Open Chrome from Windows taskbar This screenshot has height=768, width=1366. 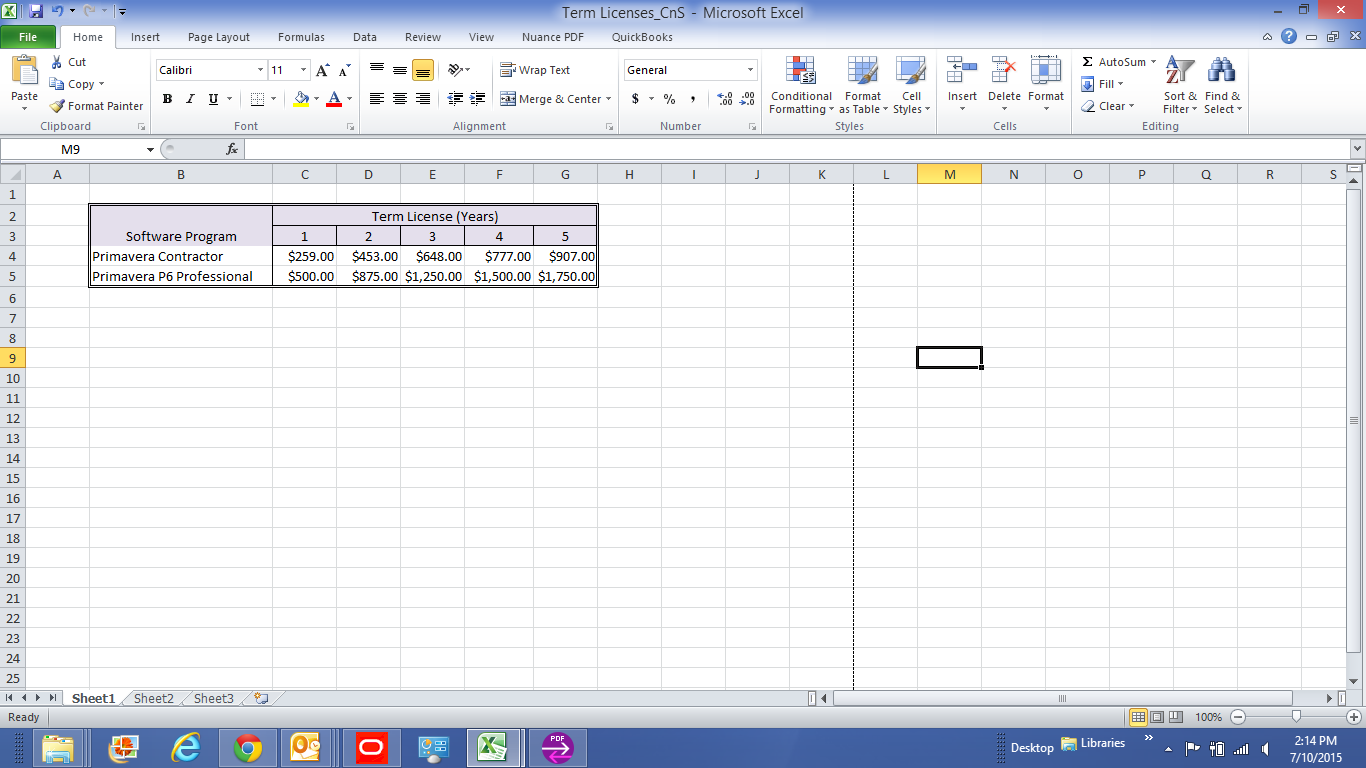pos(248,748)
